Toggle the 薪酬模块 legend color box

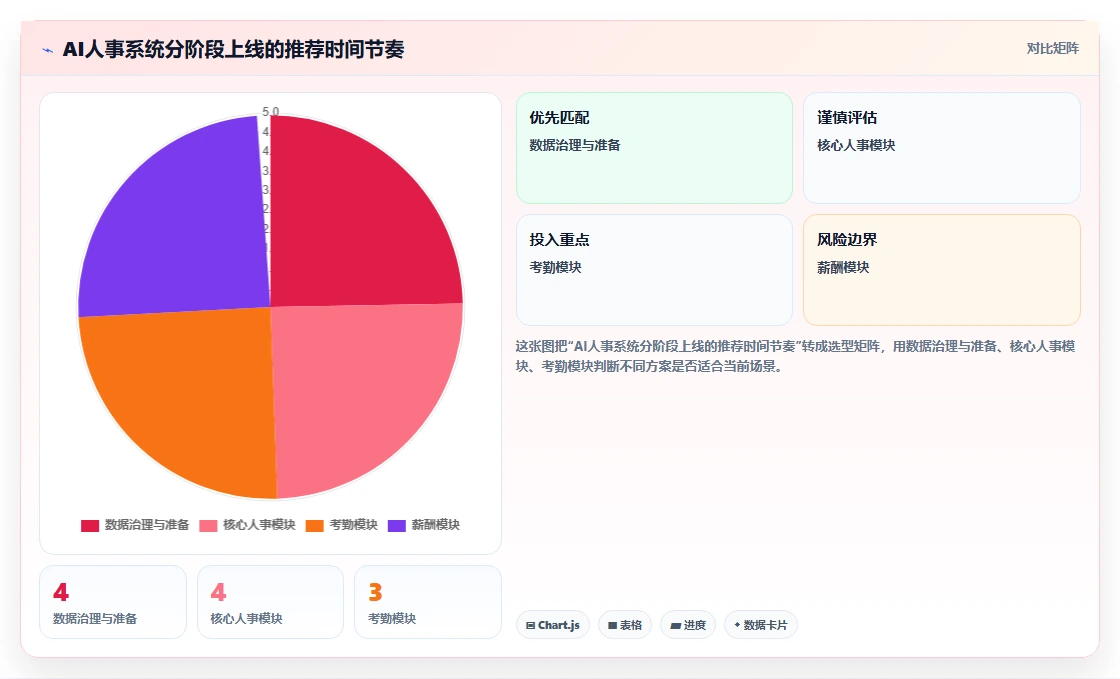pyautogui.click(x=396, y=525)
